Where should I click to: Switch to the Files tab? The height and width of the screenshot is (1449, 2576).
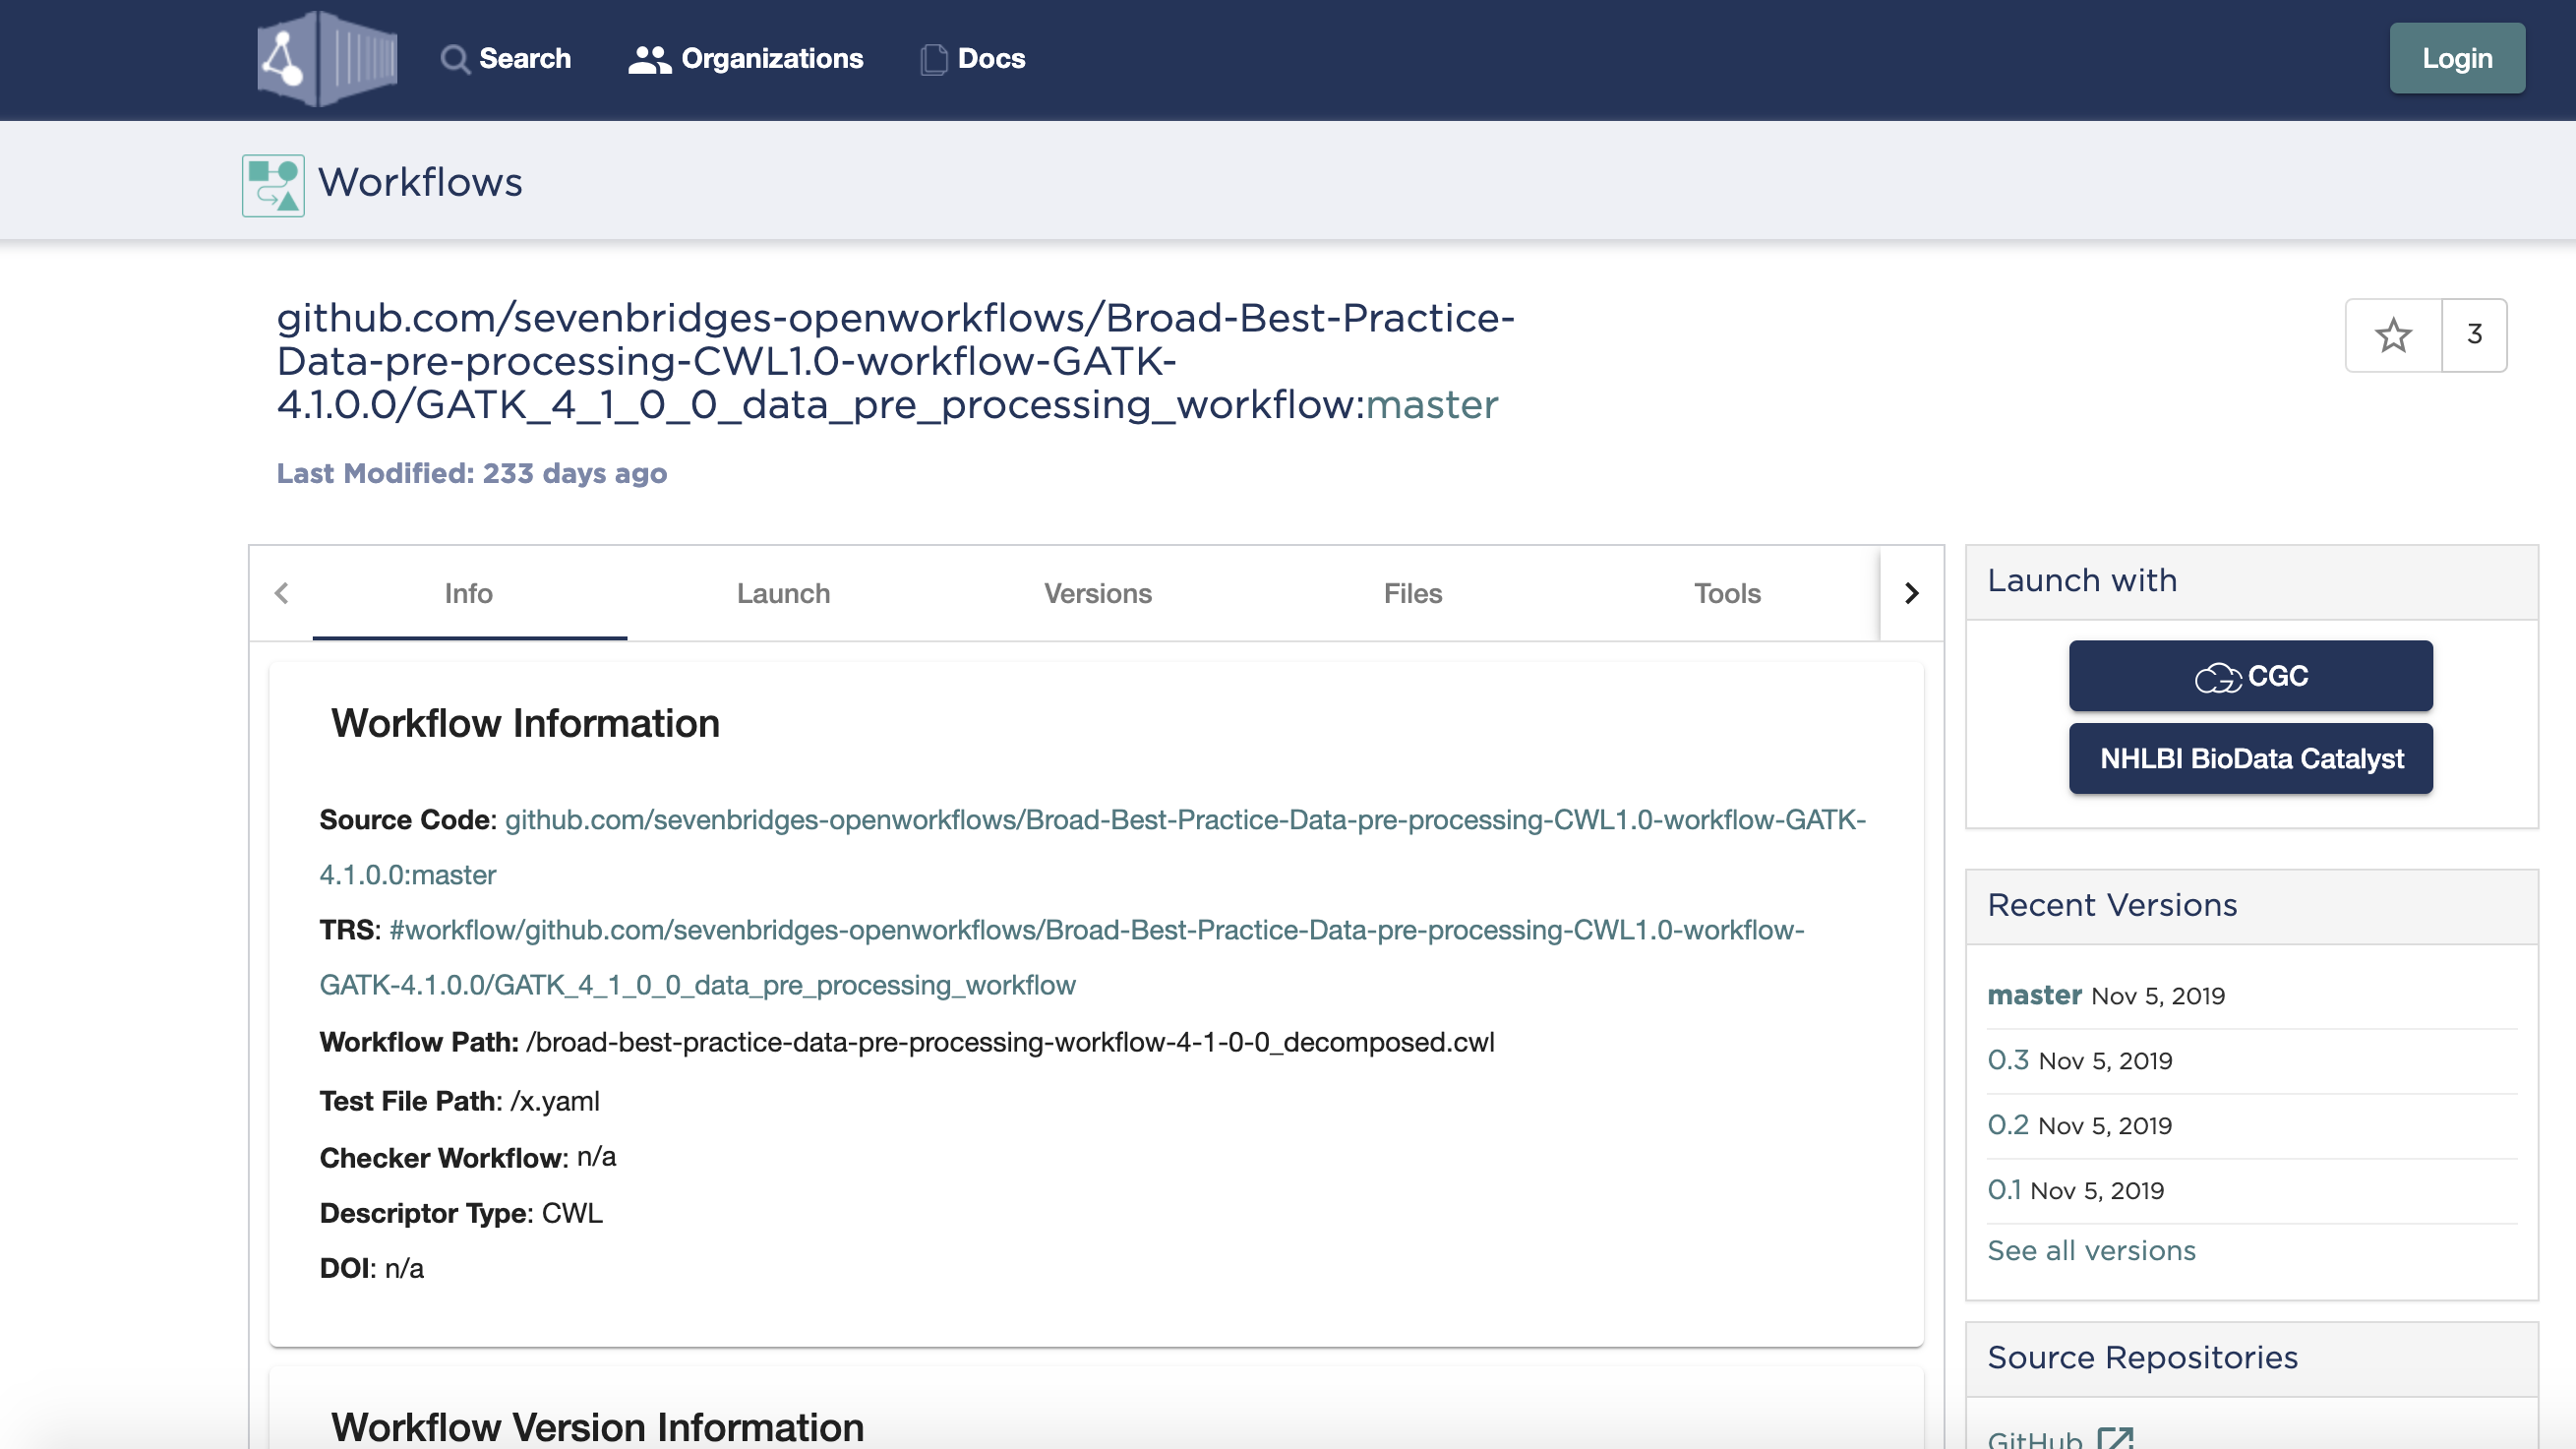click(x=1412, y=593)
